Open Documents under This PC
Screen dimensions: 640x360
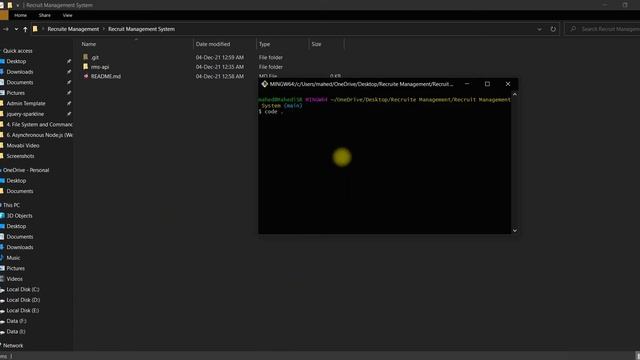20,237
